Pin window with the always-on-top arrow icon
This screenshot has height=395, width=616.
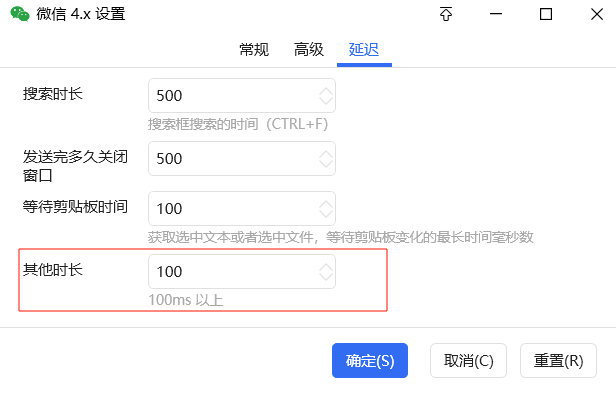446,14
